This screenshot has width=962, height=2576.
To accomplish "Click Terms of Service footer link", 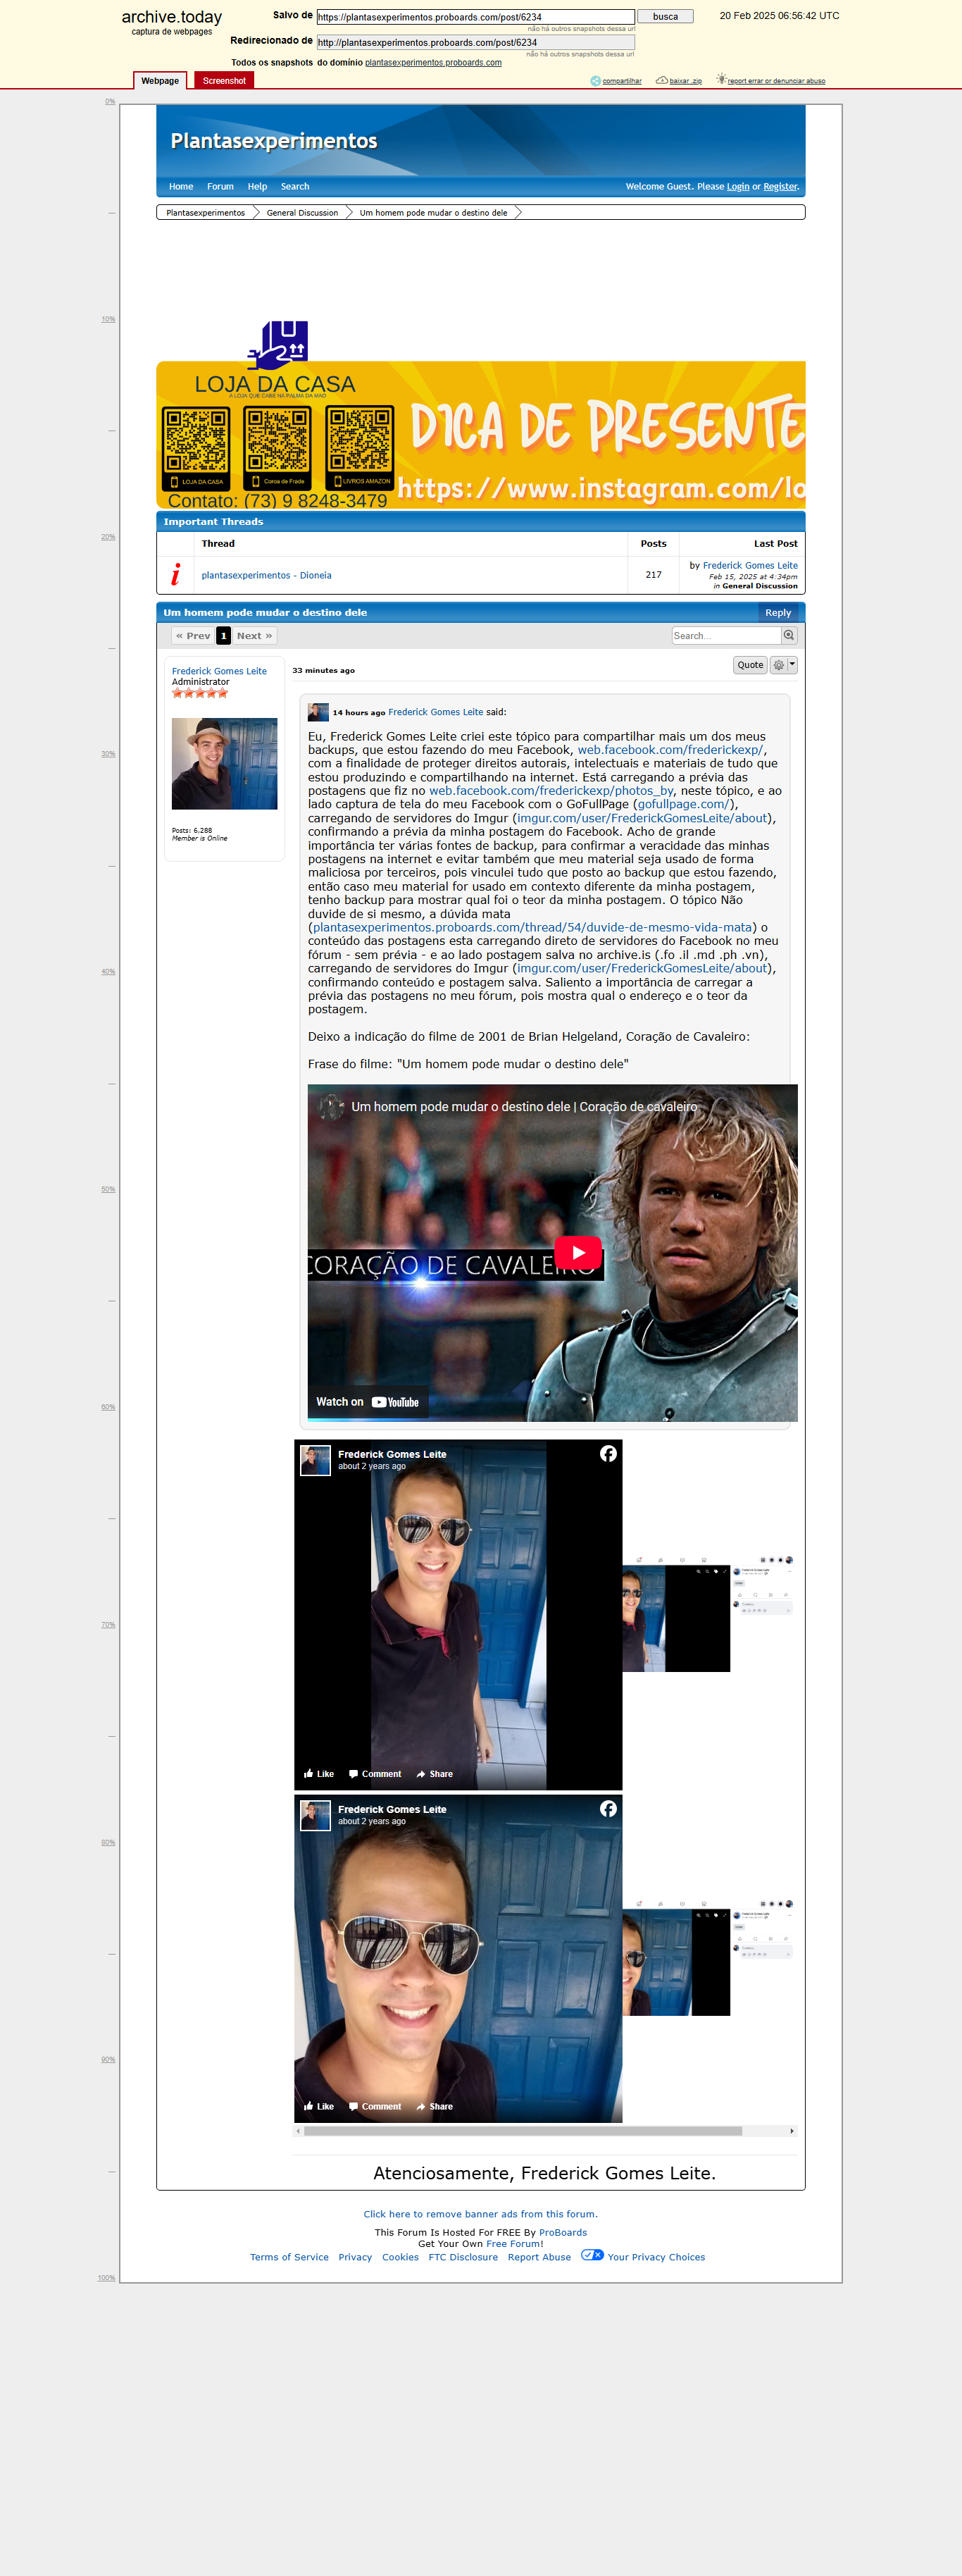I will coord(289,2257).
